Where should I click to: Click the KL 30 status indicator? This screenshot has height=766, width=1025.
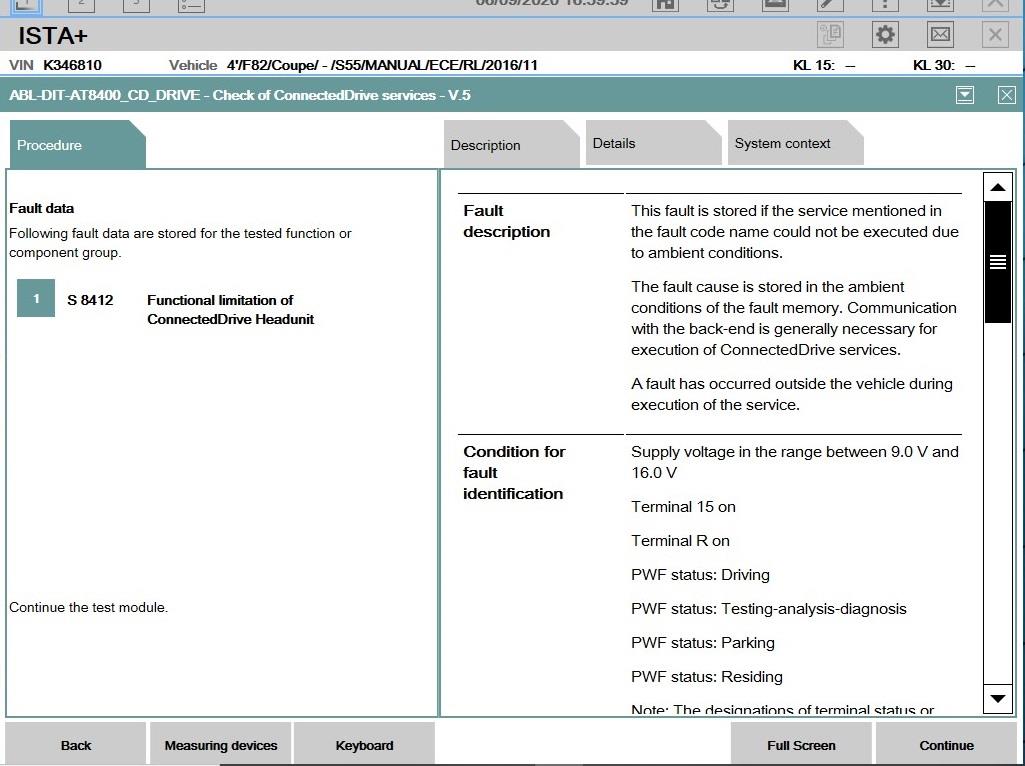click(944, 65)
